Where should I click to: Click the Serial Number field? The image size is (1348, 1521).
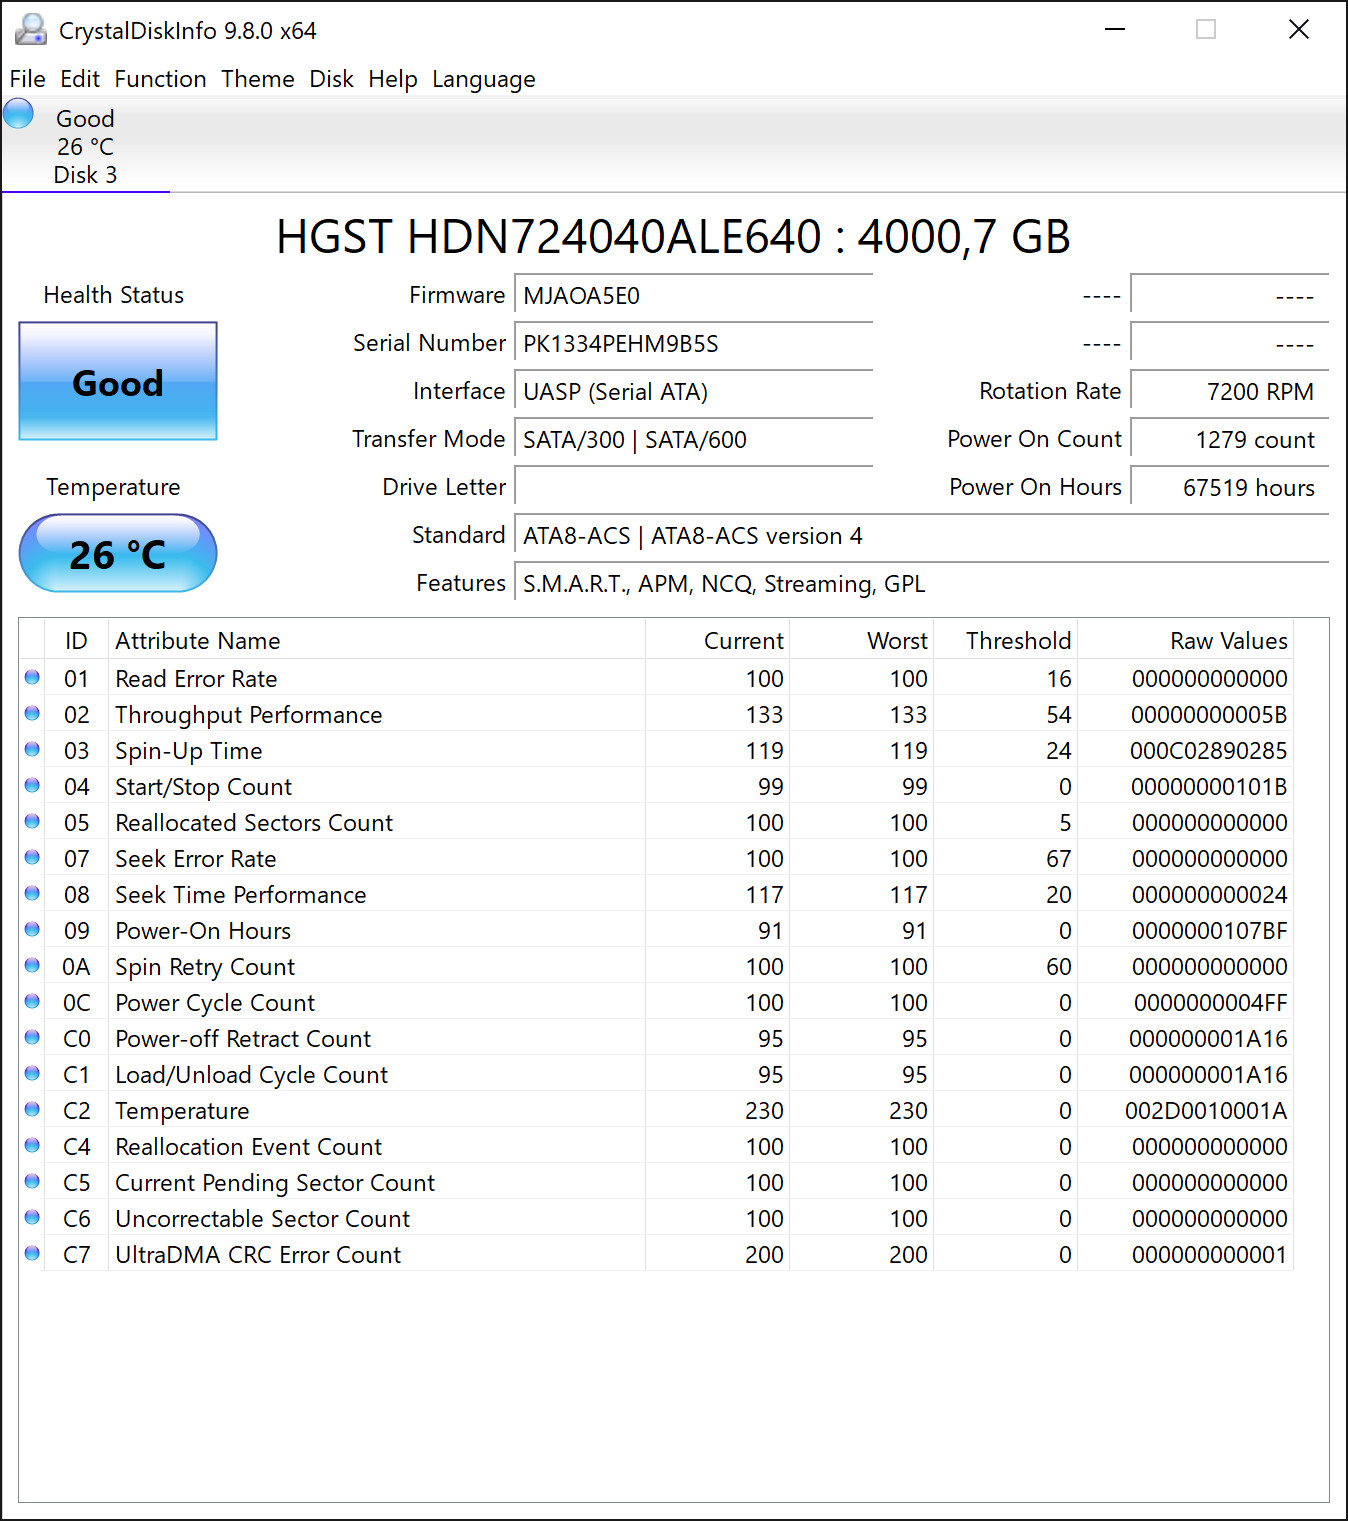pos(694,344)
